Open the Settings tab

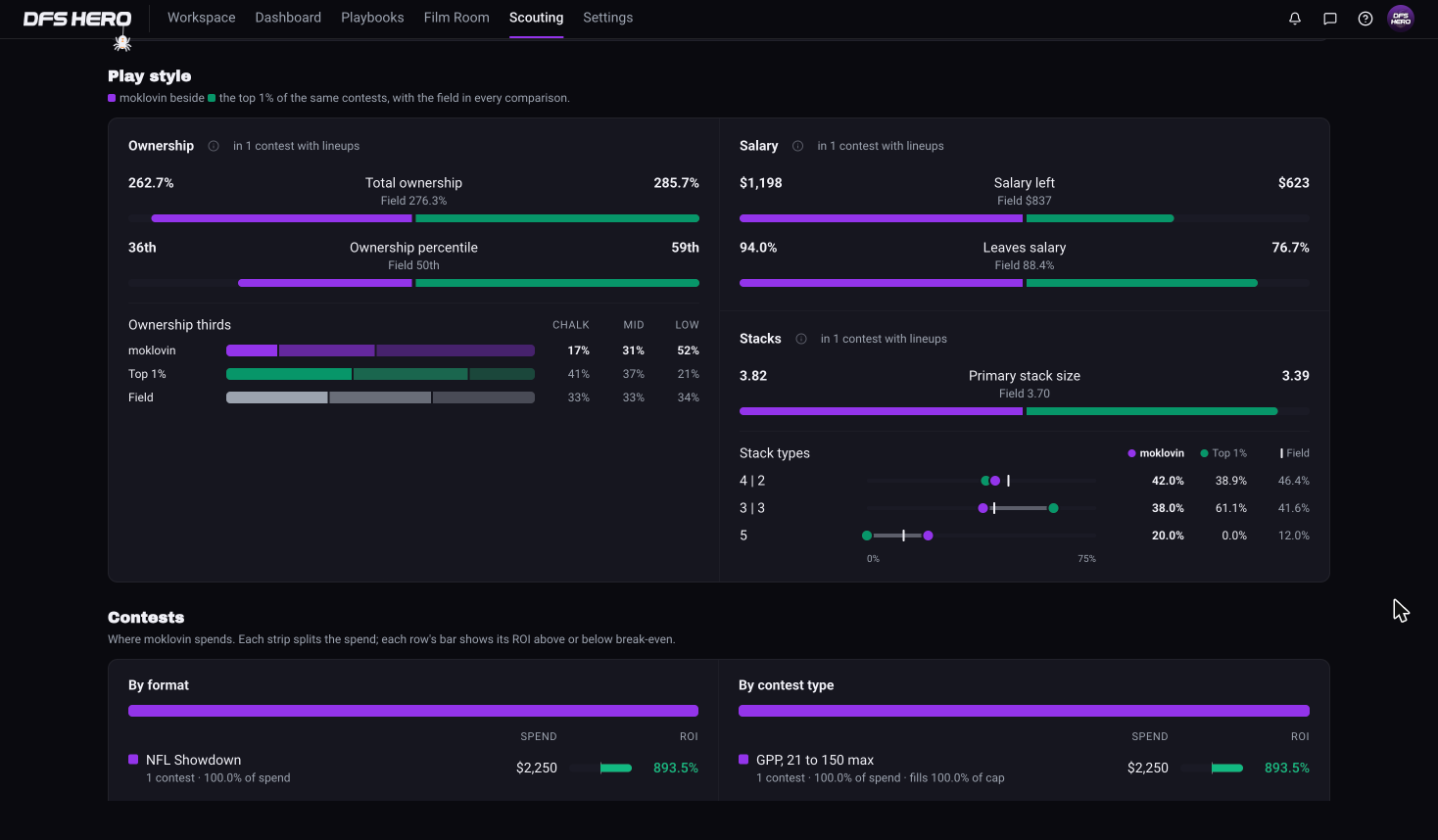608,18
